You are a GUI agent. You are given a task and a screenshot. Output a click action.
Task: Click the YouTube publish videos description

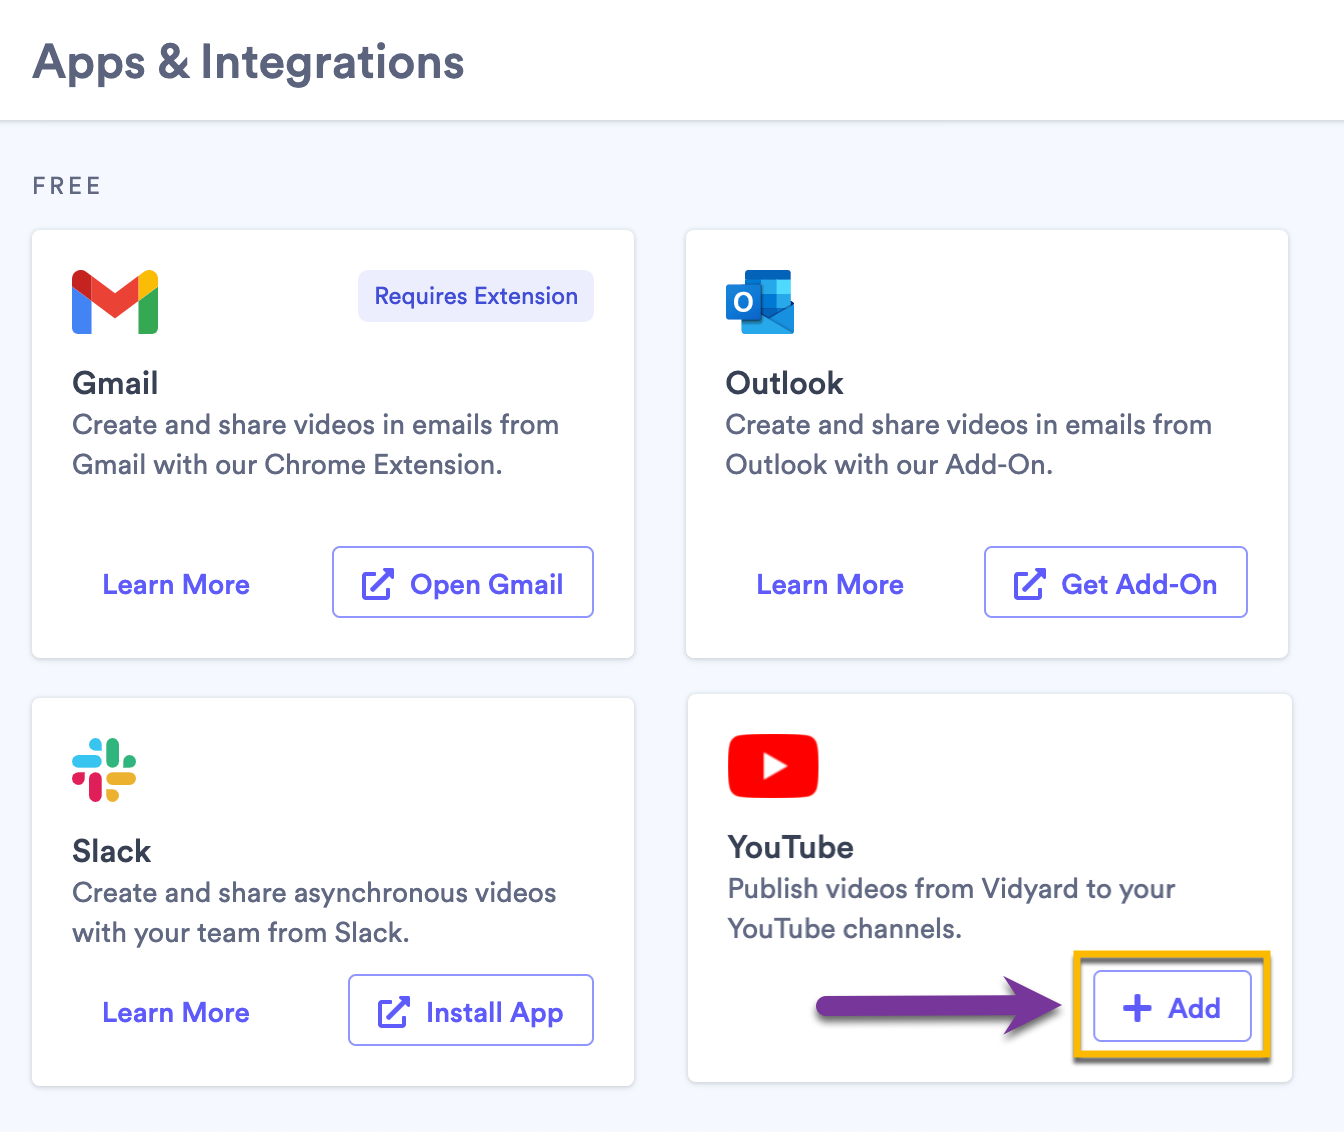point(952,909)
